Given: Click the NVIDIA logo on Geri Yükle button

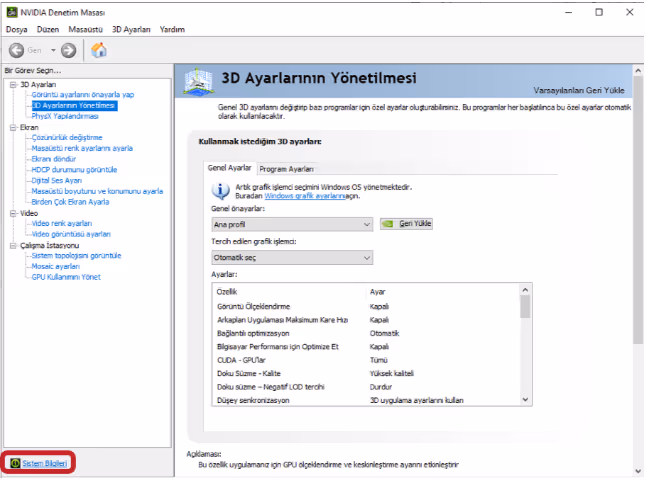Looking at the screenshot, I should pyautogui.click(x=388, y=224).
